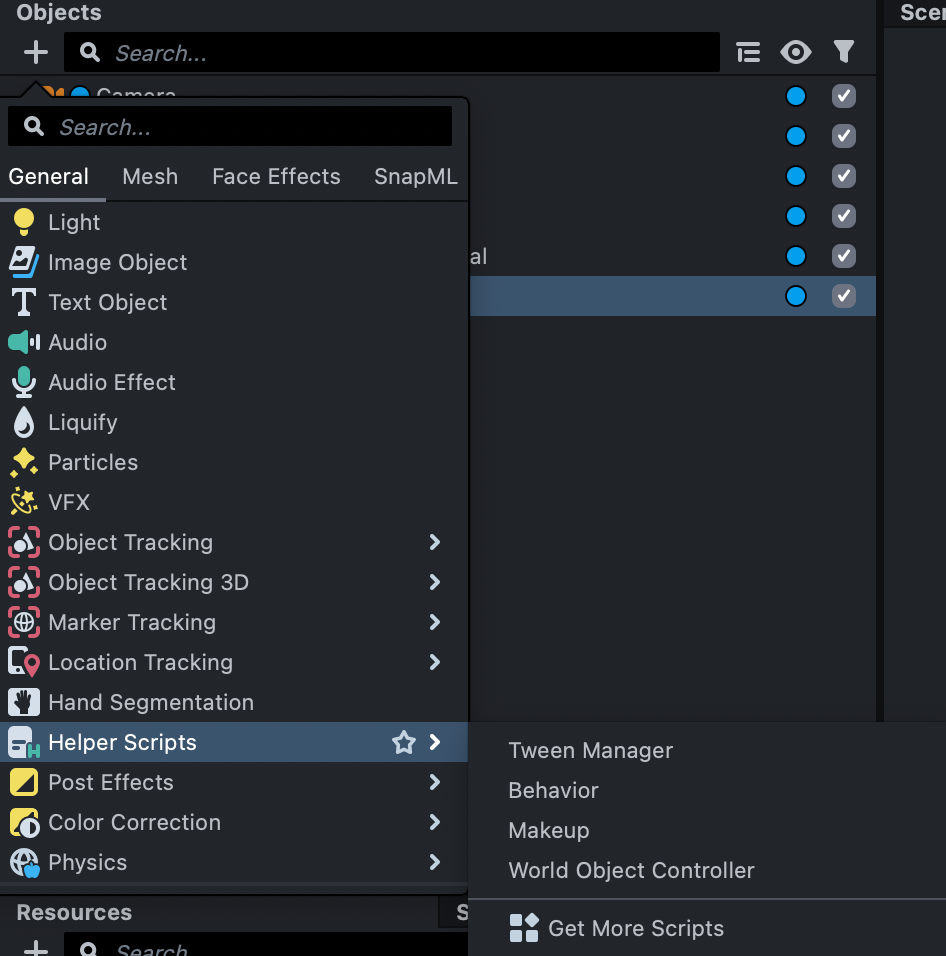Screen dimensions: 946x956
Task: Toggle the eye visibility icon above the list
Action: [x=796, y=52]
